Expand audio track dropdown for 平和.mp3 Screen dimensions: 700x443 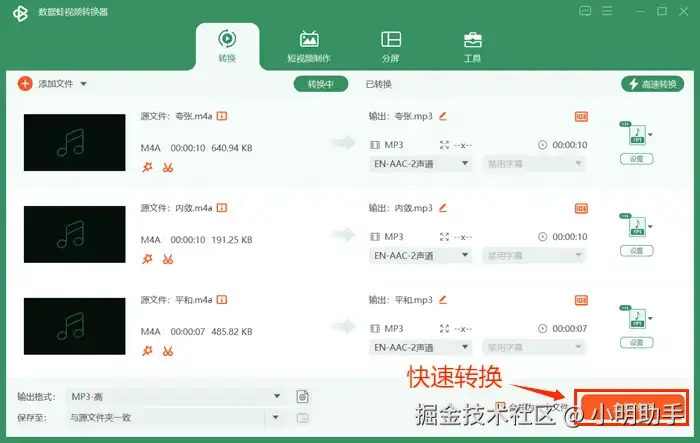click(420, 347)
